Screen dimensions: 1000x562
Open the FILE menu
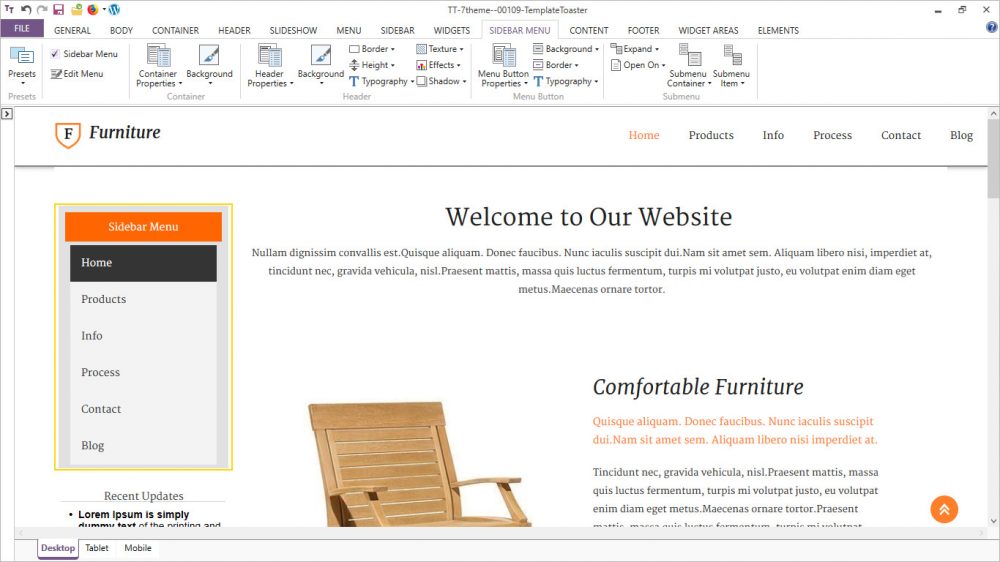[x=21, y=29]
